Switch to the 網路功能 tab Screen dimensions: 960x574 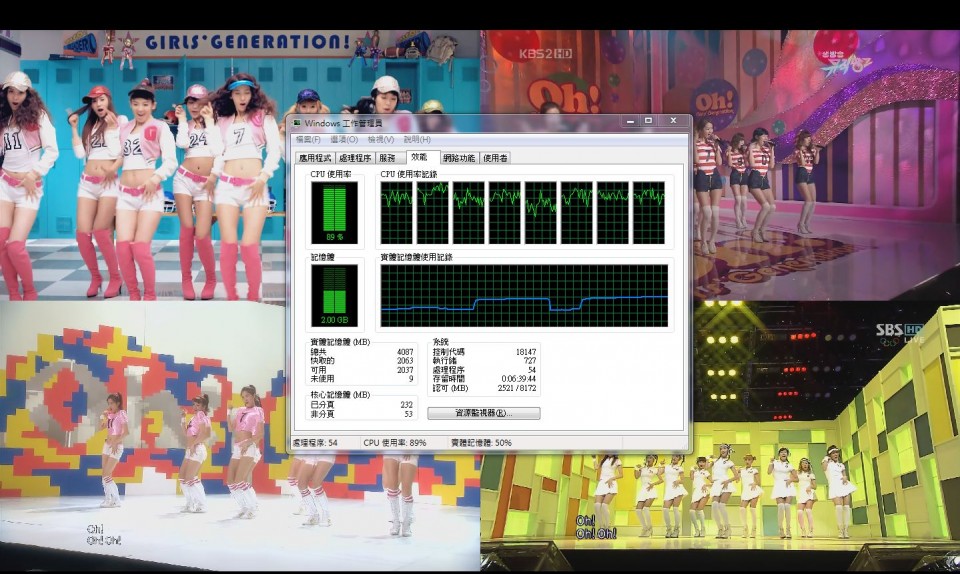click(x=459, y=158)
